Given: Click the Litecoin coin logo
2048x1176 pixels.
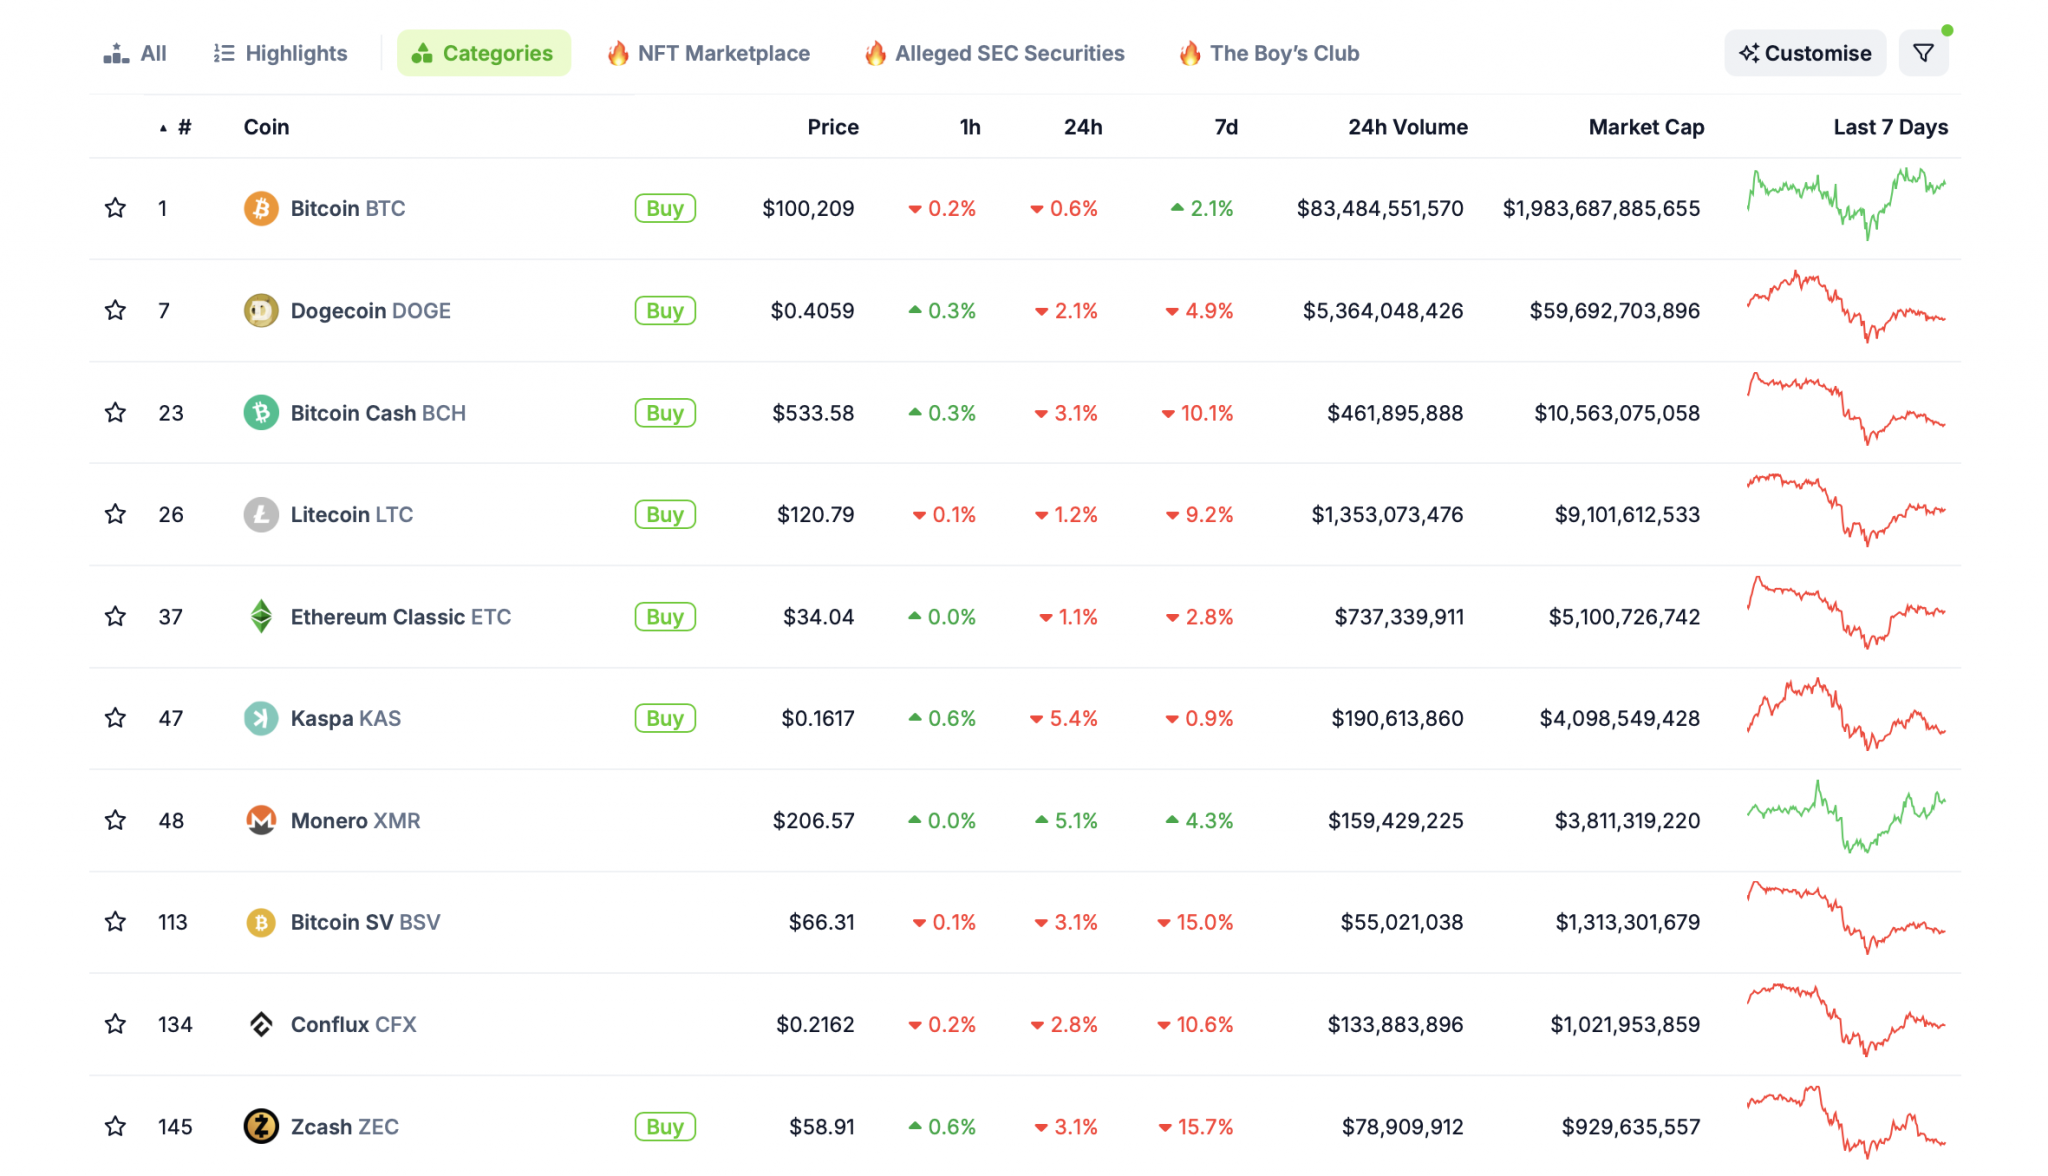Looking at the screenshot, I should (x=260, y=514).
